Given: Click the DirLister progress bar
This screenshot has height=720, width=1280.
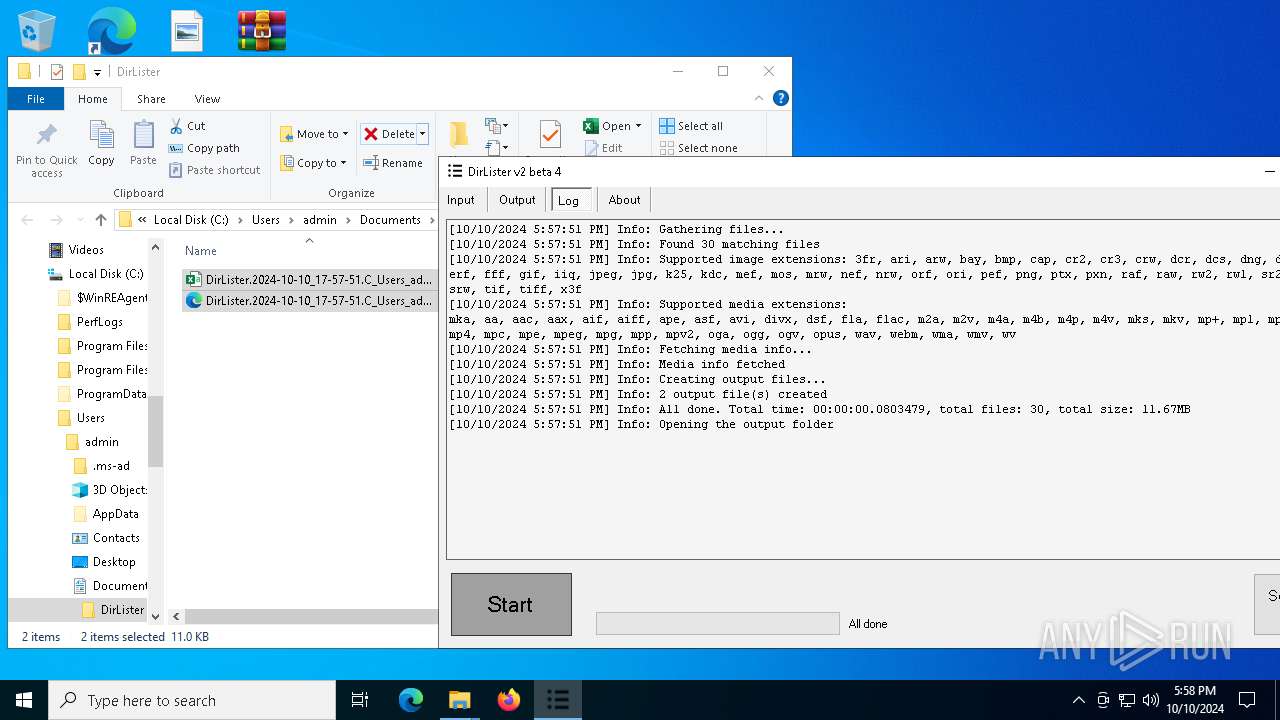Looking at the screenshot, I should 718,624.
